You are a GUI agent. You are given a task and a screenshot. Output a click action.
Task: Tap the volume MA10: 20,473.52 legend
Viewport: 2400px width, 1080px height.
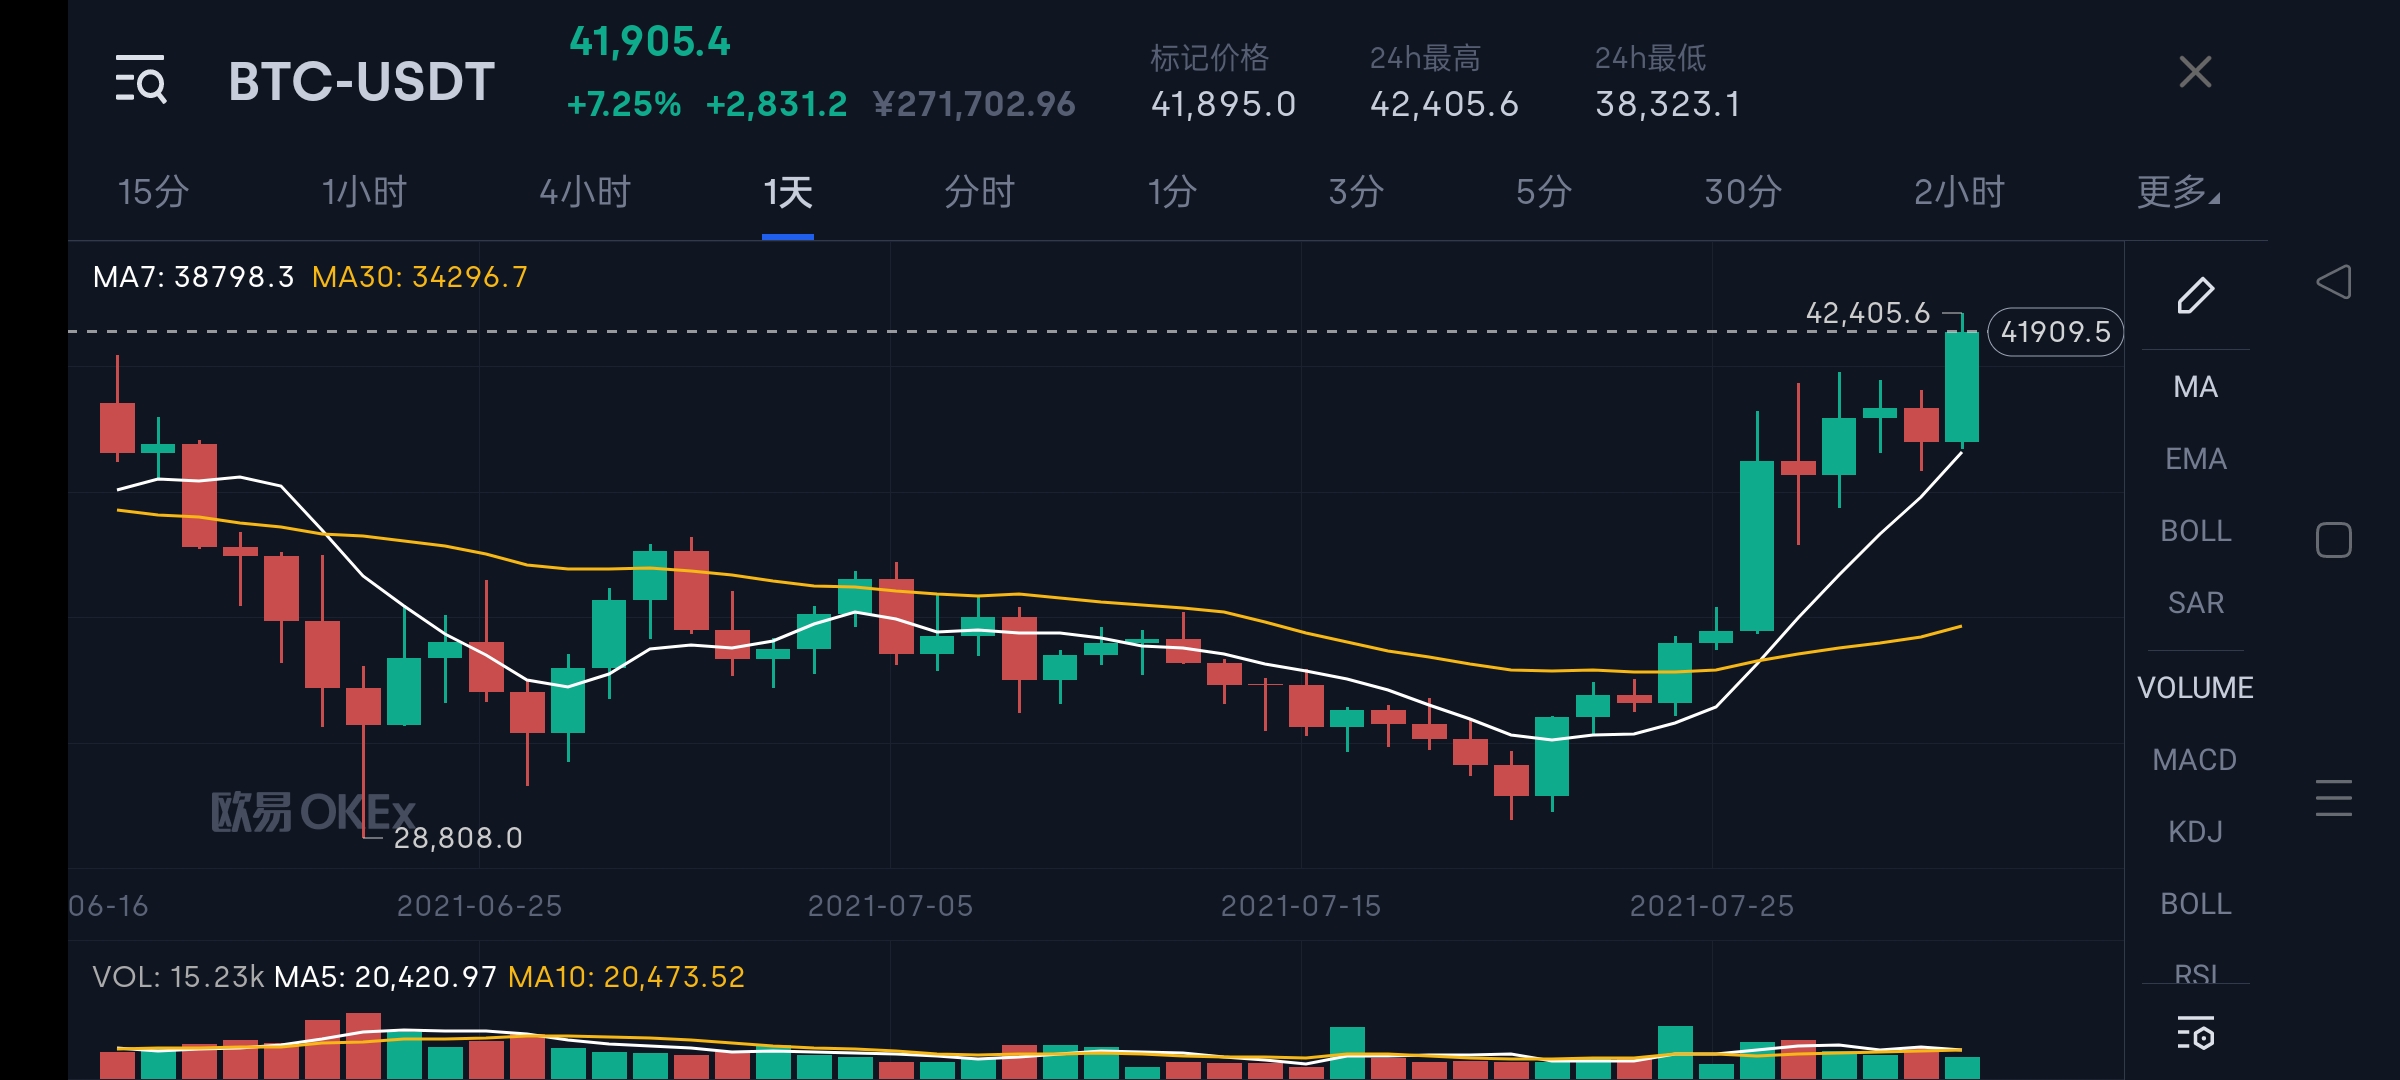tap(627, 977)
